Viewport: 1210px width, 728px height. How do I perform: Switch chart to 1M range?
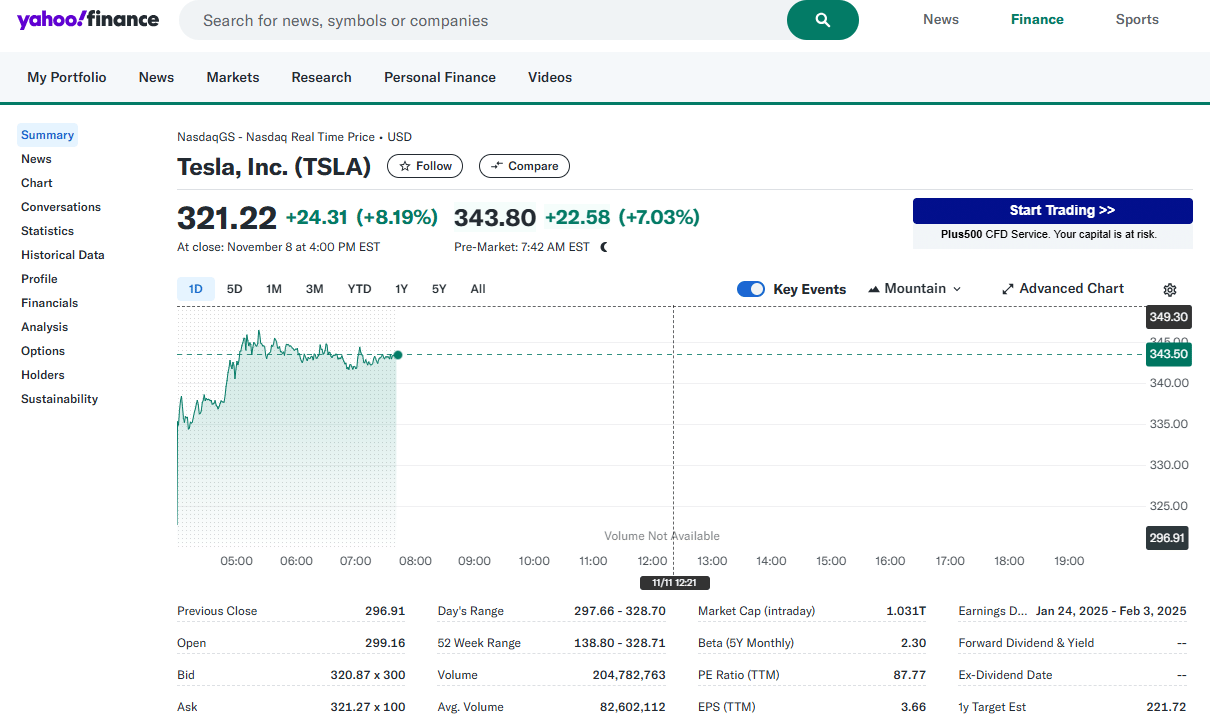tap(274, 289)
